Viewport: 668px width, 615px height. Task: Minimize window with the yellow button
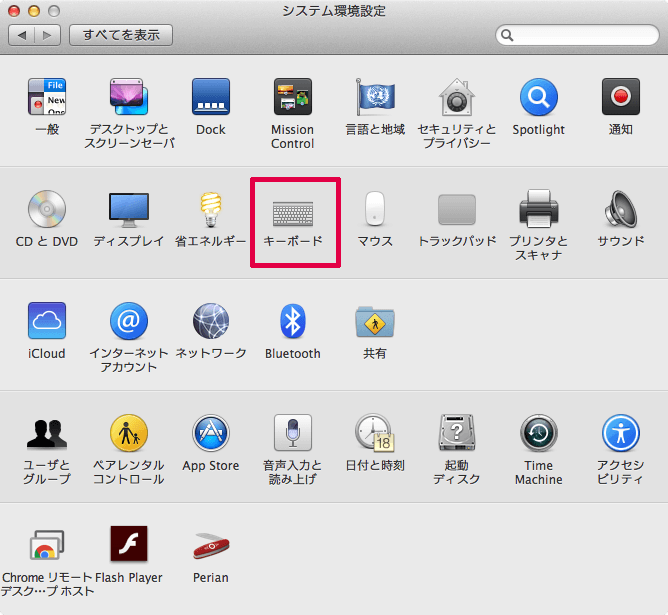pyautogui.click(x=34, y=11)
